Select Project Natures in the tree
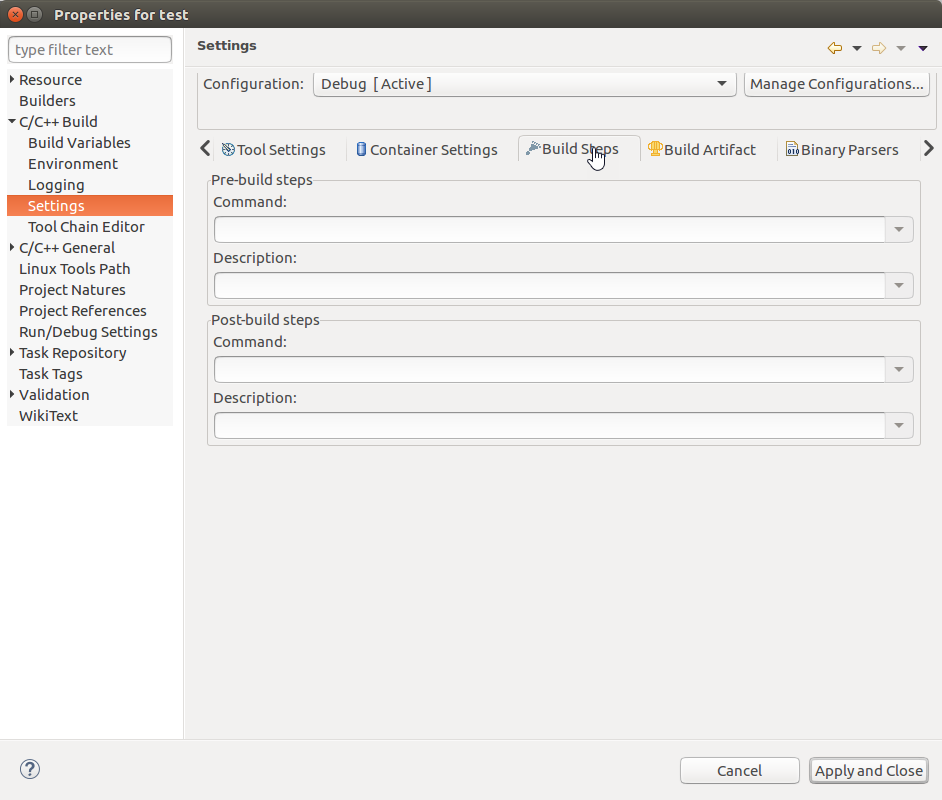942x800 pixels. click(72, 290)
